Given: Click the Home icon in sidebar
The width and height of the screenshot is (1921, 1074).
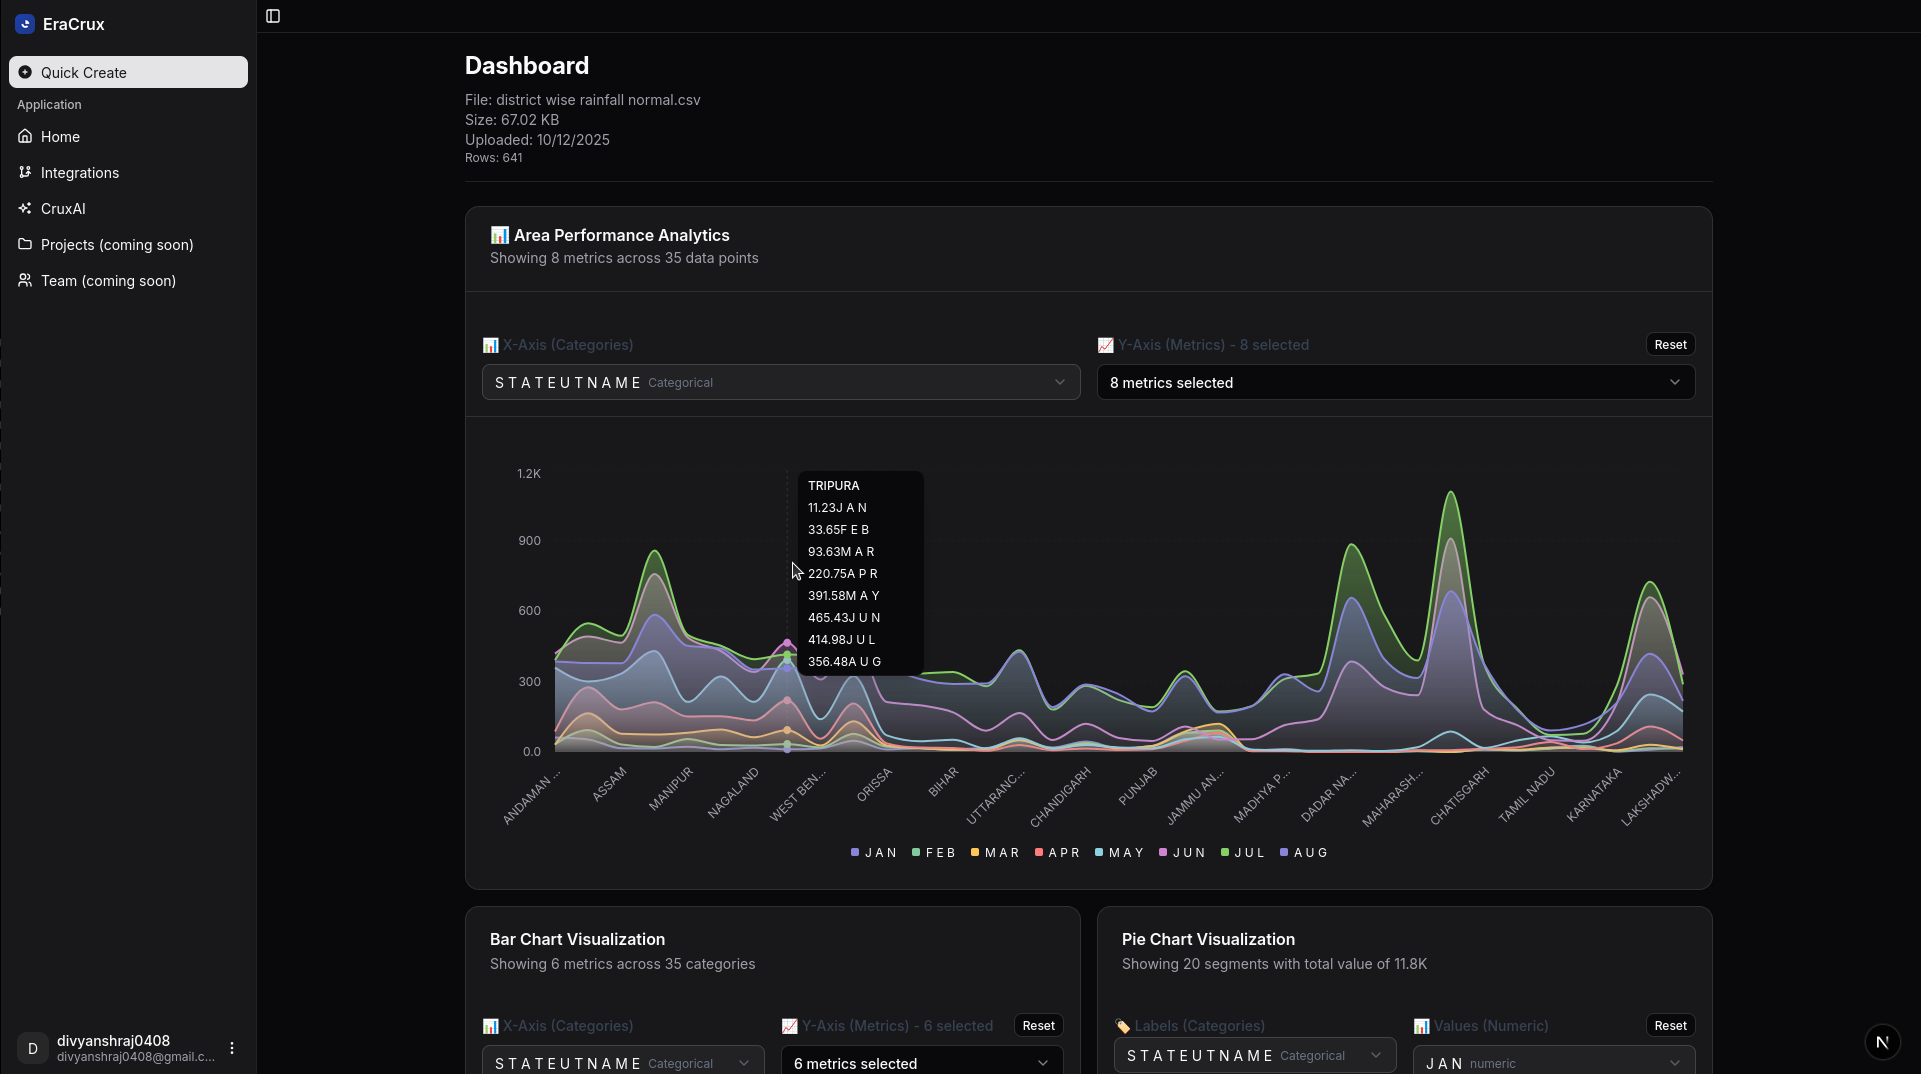Looking at the screenshot, I should click(25, 136).
